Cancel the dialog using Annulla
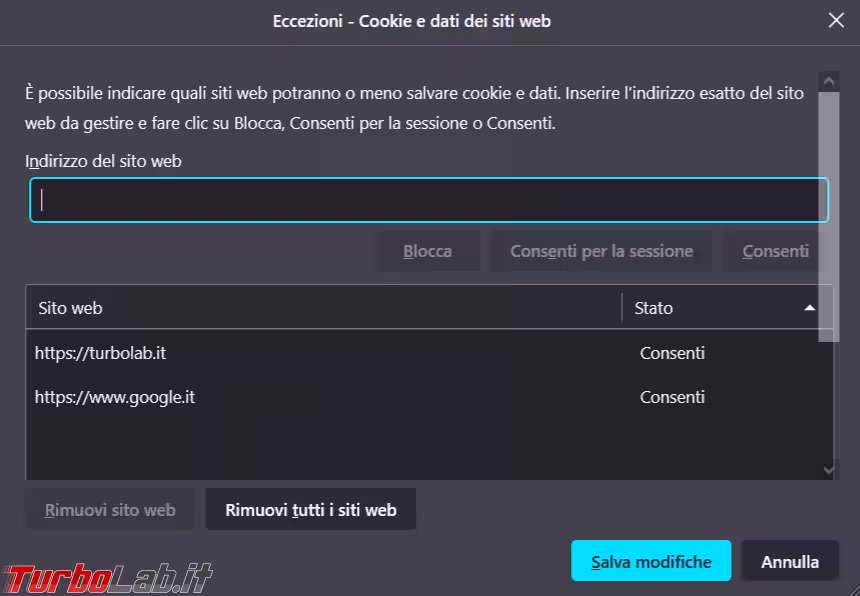Screen dimensions: 860x596 790,562
